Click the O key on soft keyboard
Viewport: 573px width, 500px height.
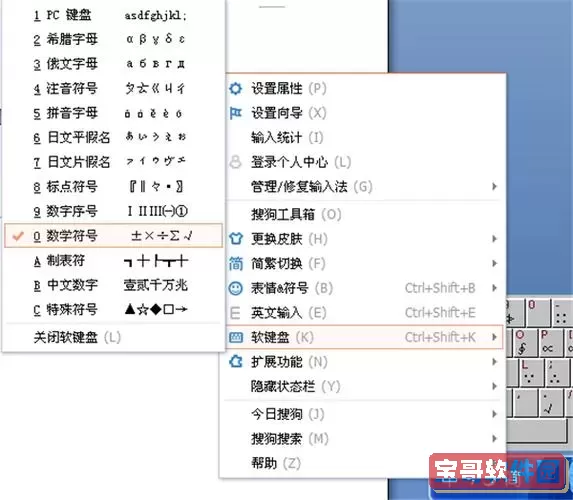[525, 343]
